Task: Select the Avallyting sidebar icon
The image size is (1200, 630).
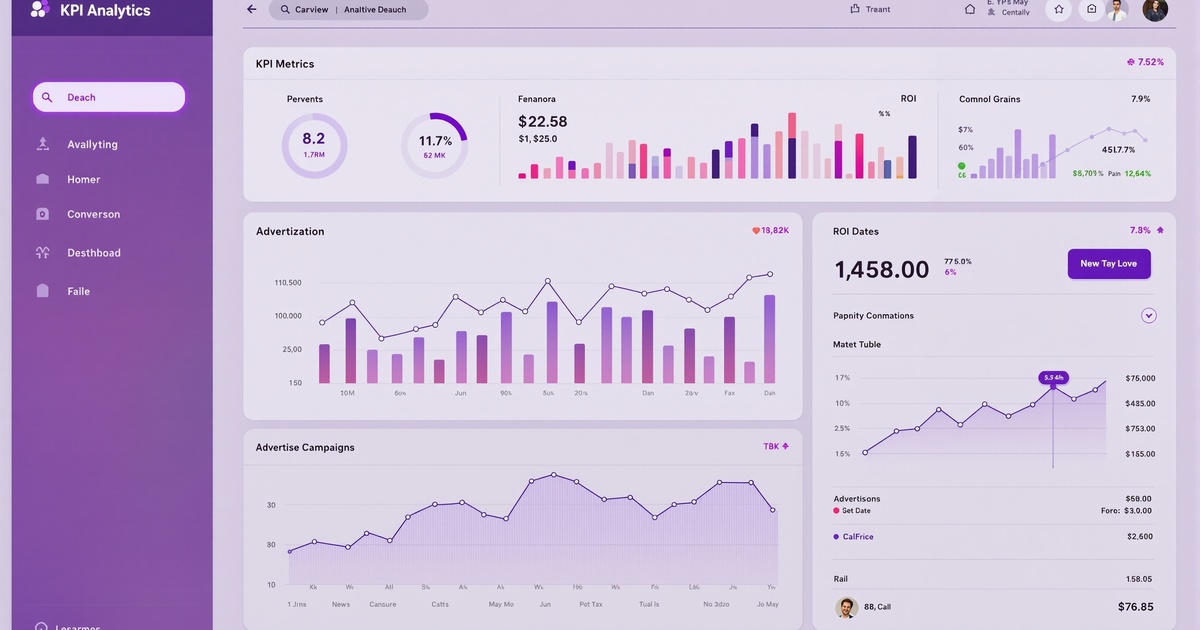Action: coord(42,144)
